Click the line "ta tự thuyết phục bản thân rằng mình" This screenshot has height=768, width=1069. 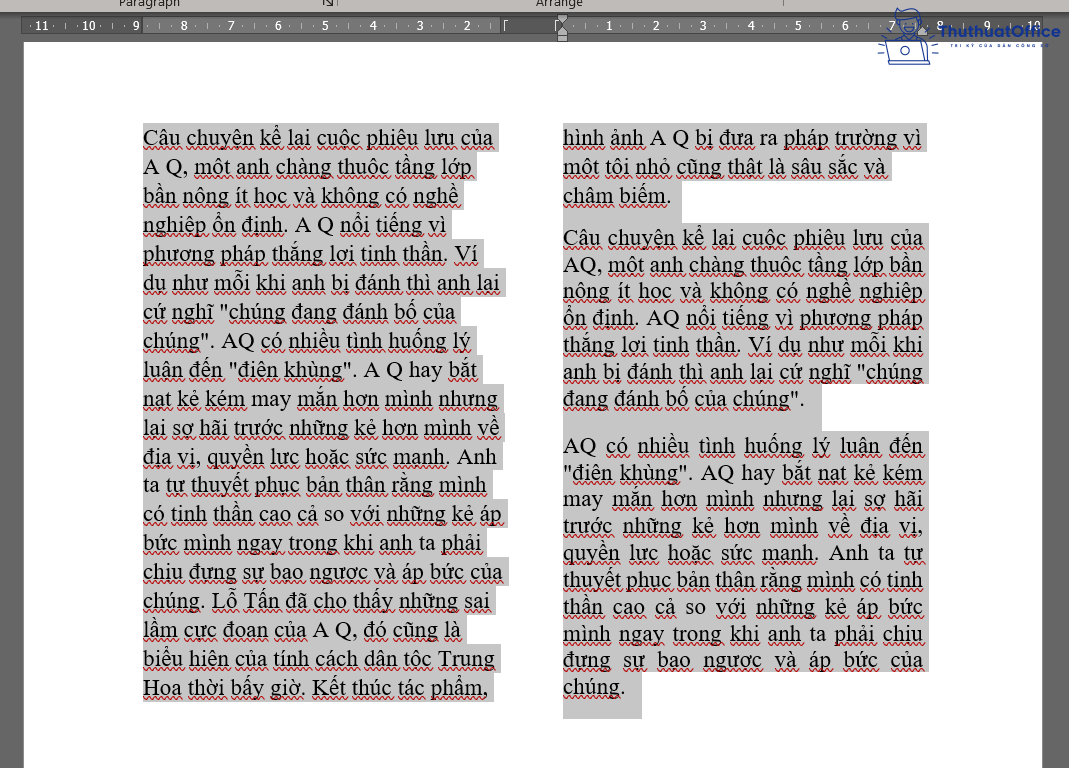coord(314,486)
